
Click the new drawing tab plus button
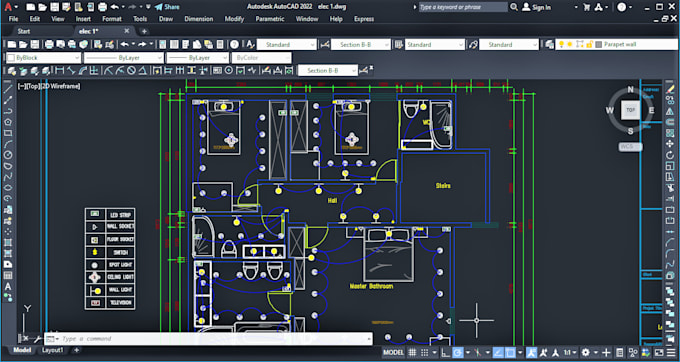click(x=144, y=31)
